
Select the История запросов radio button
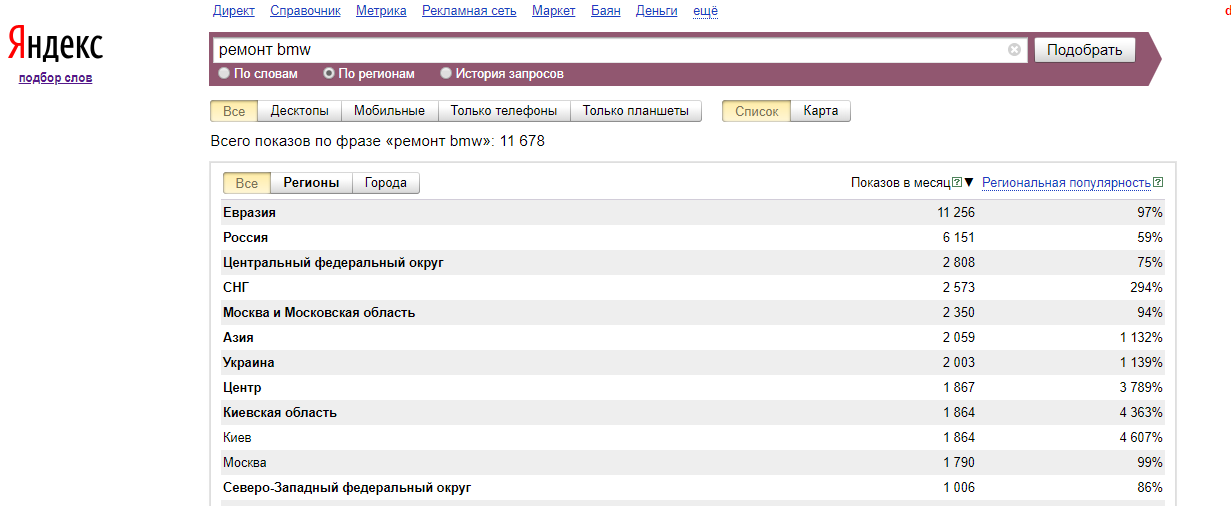click(446, 74)
